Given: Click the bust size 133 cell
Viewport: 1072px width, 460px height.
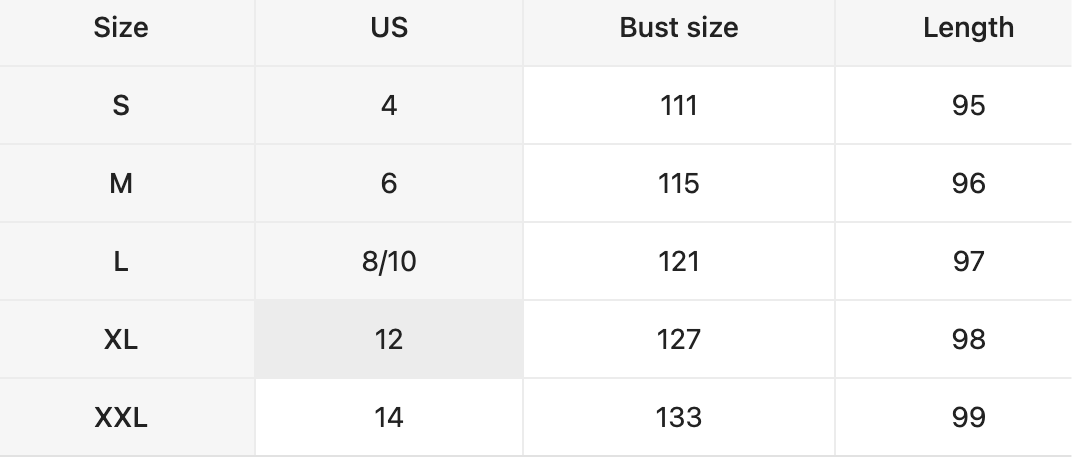Looking at the screenshot, I should [x=679, y=417].
